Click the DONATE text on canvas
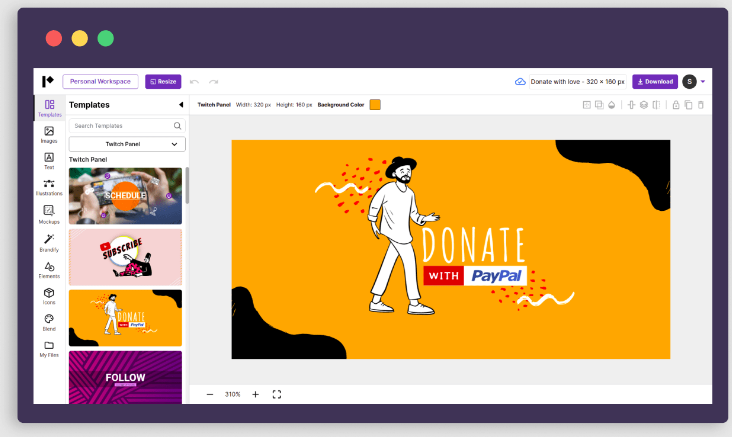Image resolution: width=732 pixels, height=437 pixels. pos(473,246)
